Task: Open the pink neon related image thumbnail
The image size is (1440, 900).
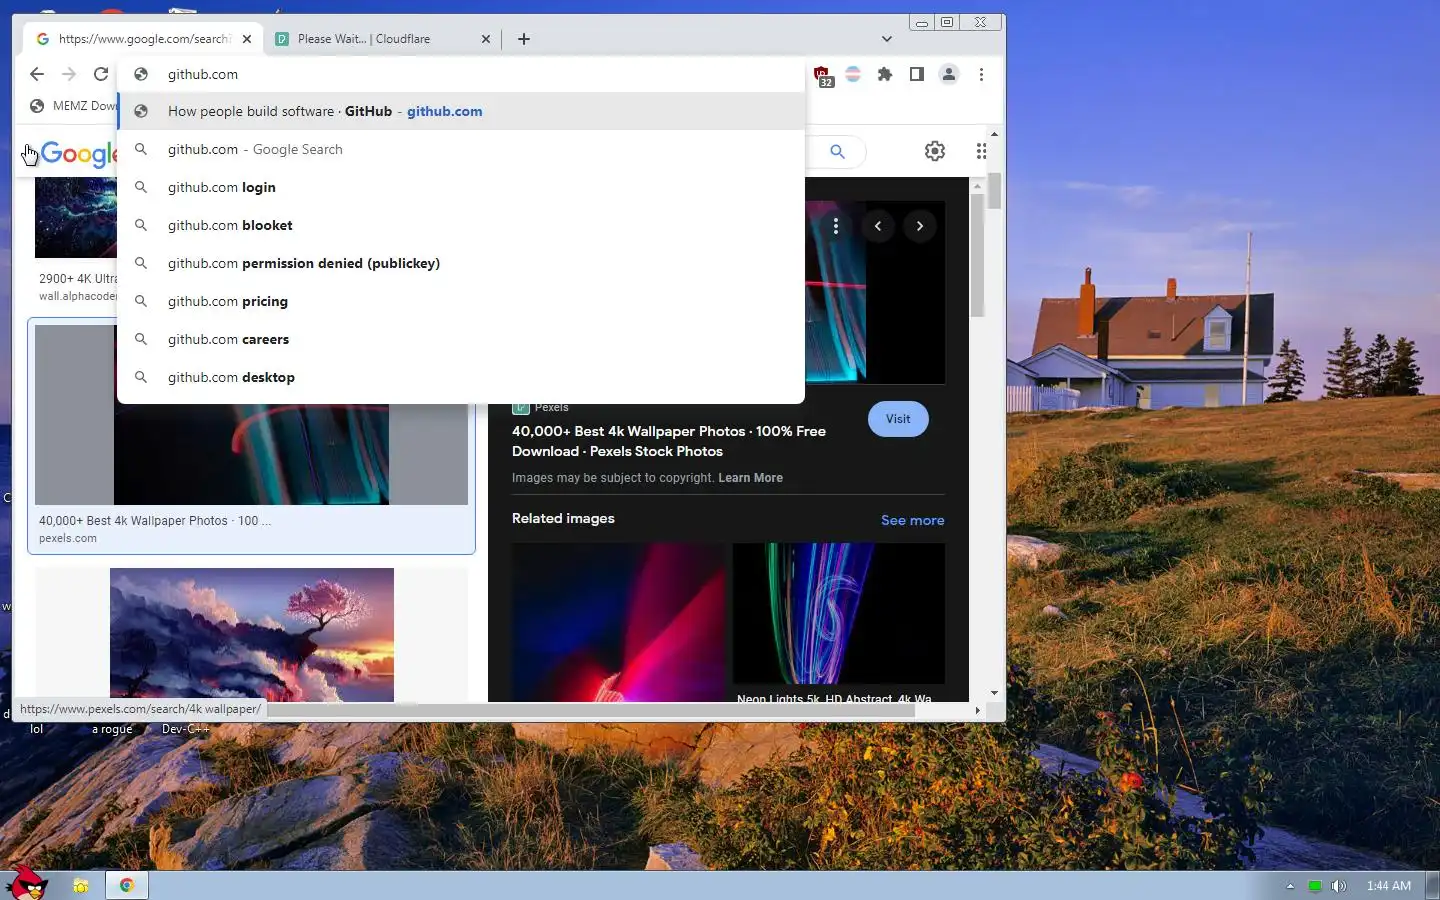Action: click(619, 622)
